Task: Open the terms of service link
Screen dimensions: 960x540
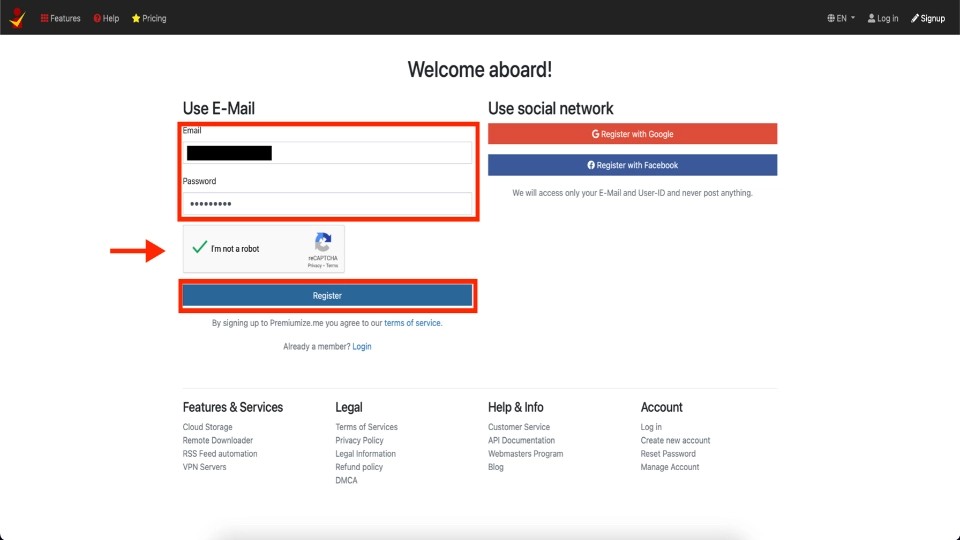Action: point(412,323)
